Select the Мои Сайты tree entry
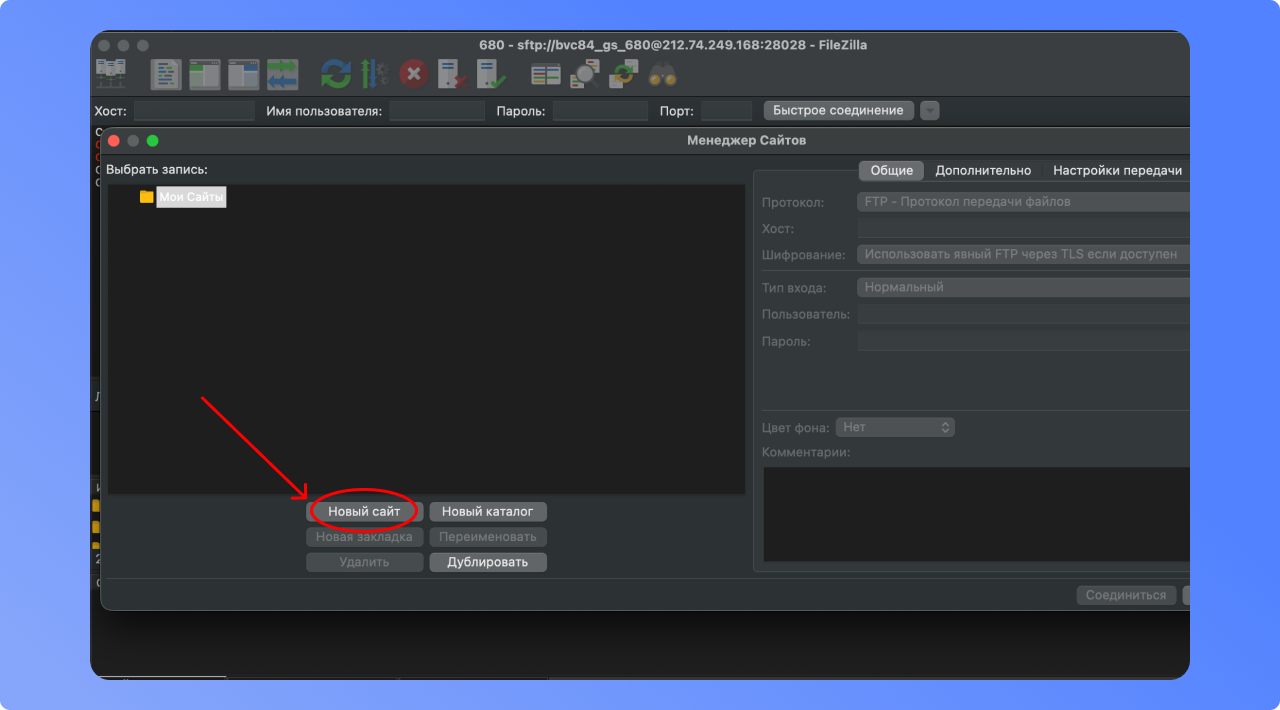Viewport: 1280px width, 710px height. click(x=191, y=197)
